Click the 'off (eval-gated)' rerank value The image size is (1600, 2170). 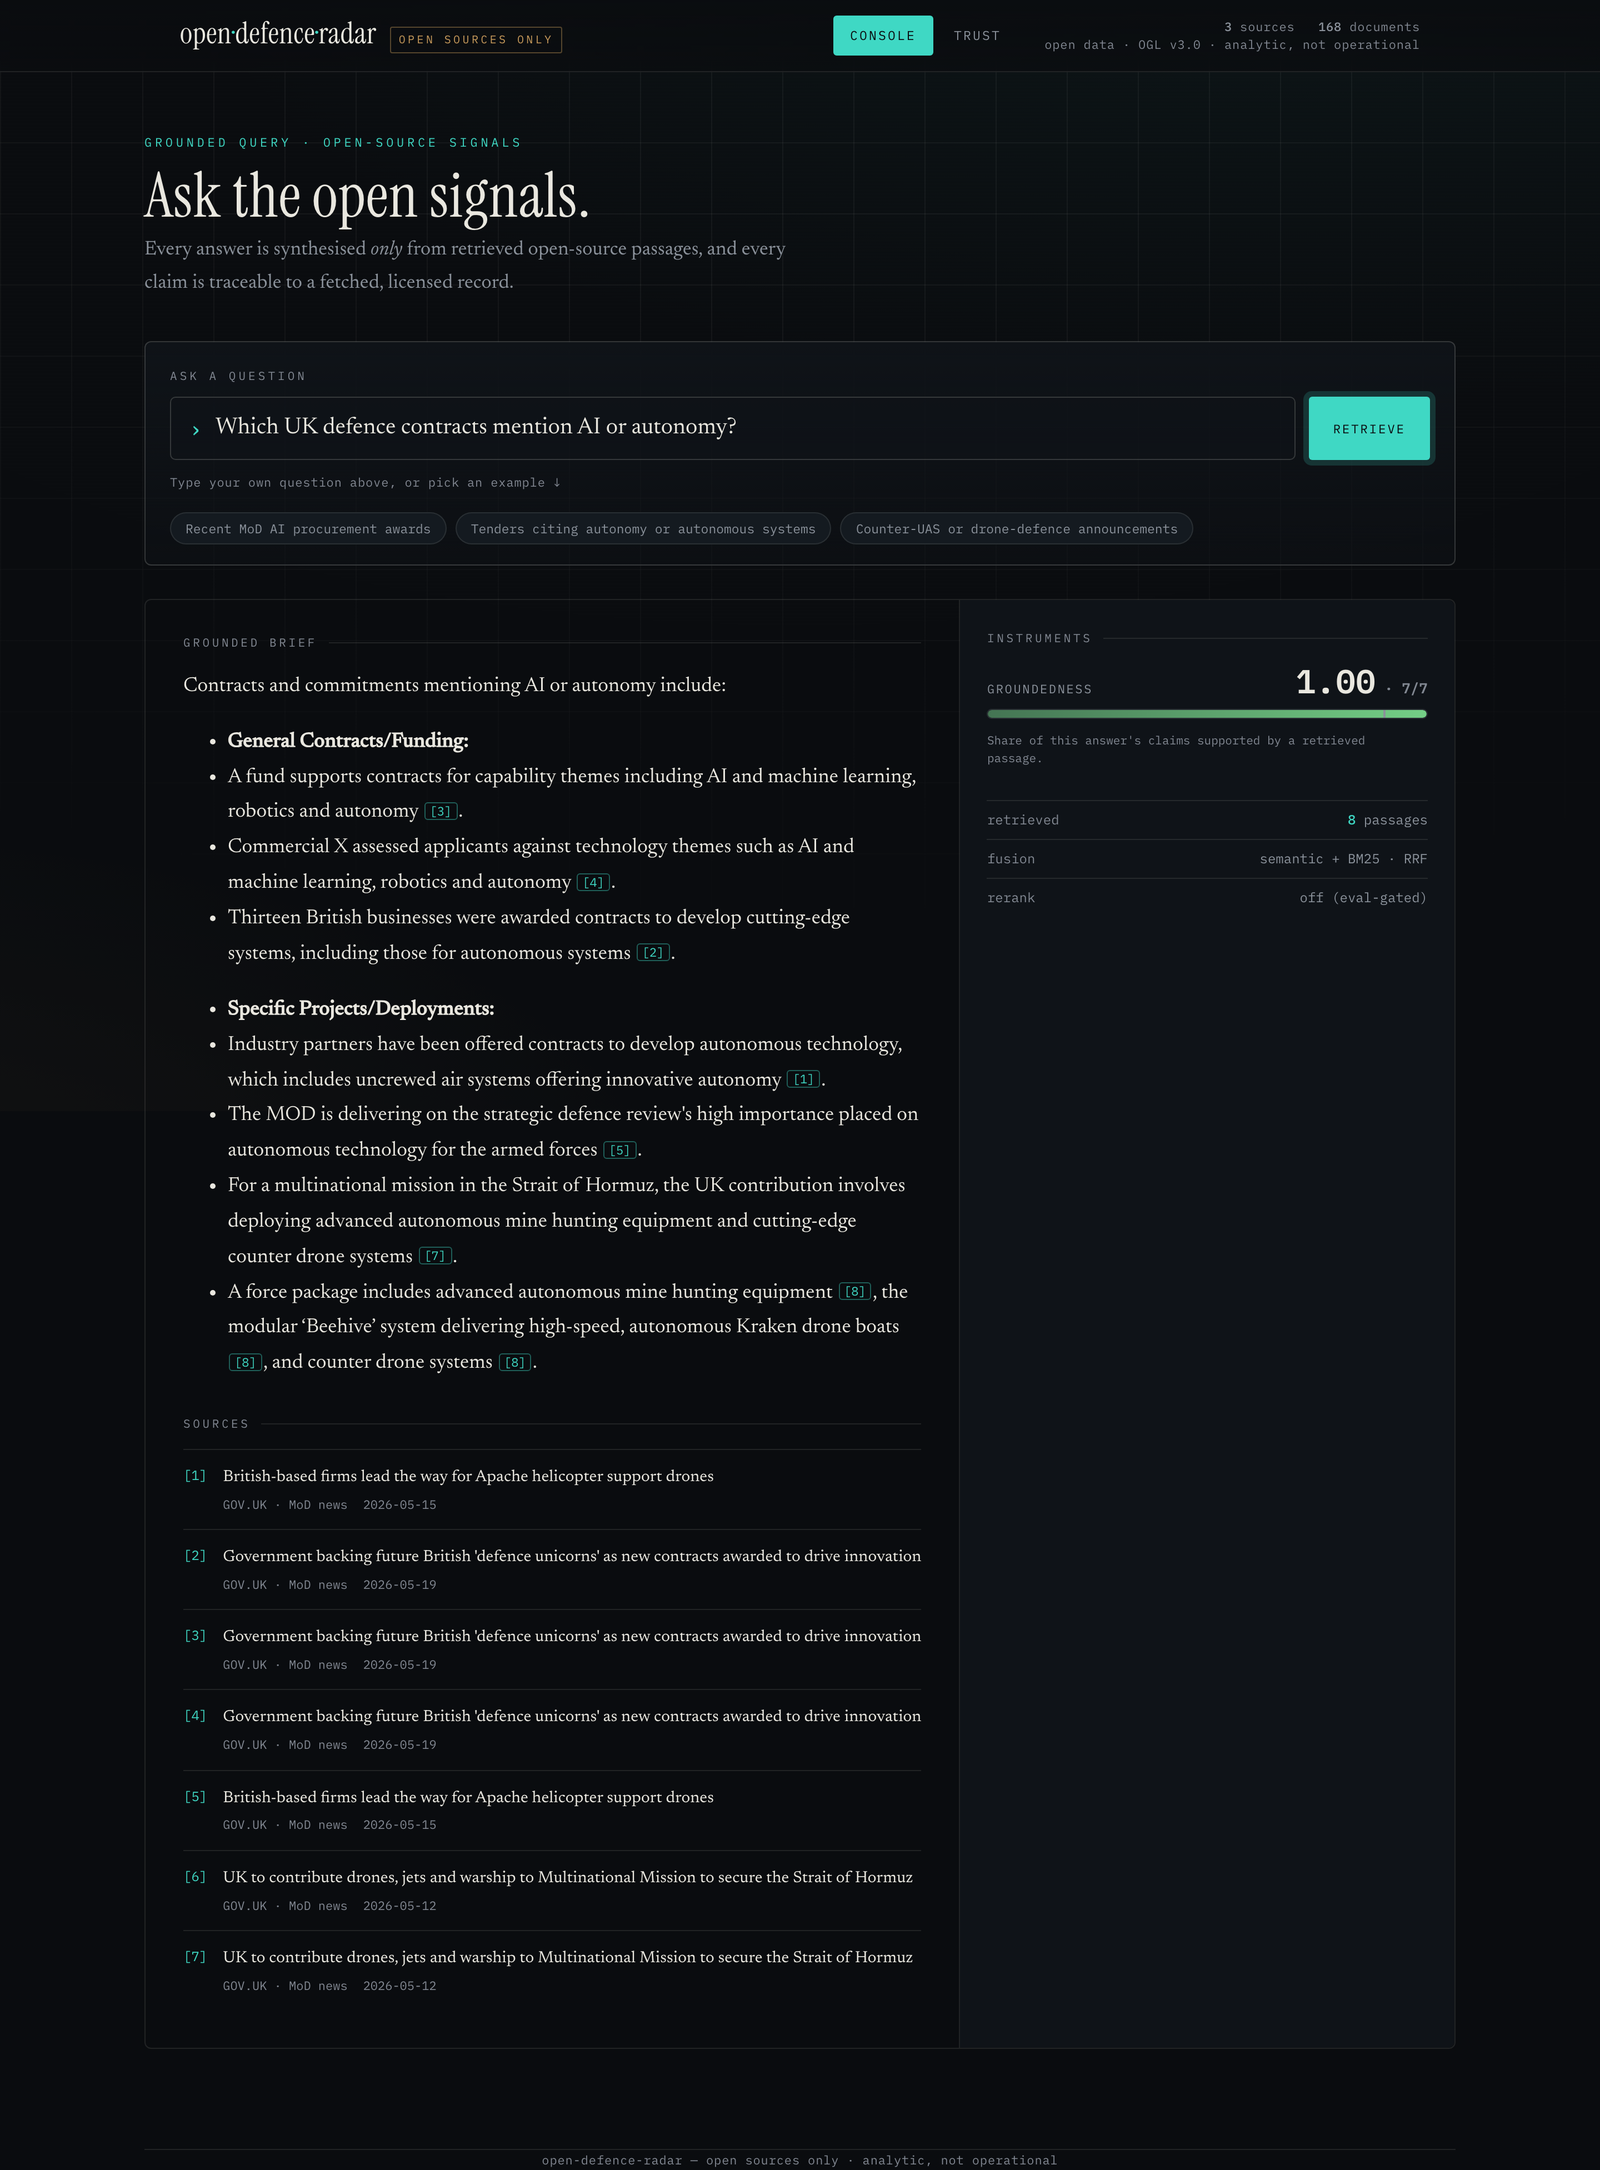1363,898
